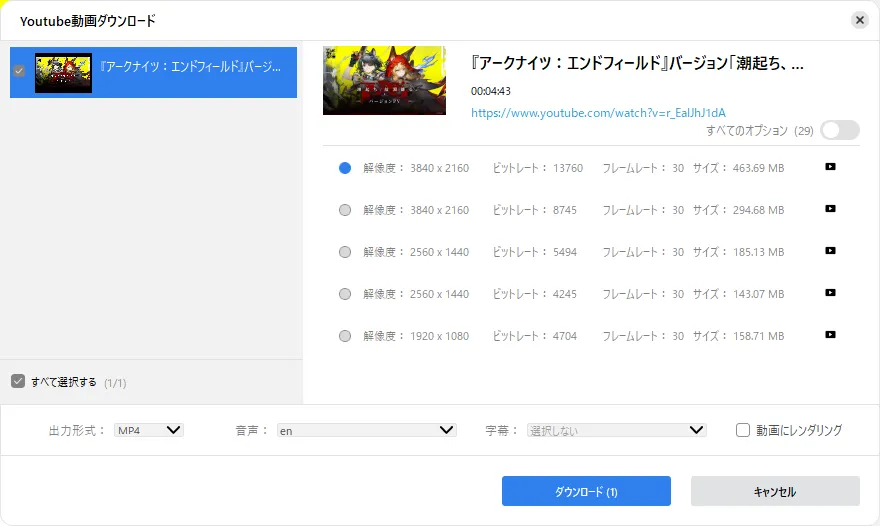The height and width of the screenshot is (526, 880).
Task: Open the YouTube video URL link
Action: (x=598, y=112)
